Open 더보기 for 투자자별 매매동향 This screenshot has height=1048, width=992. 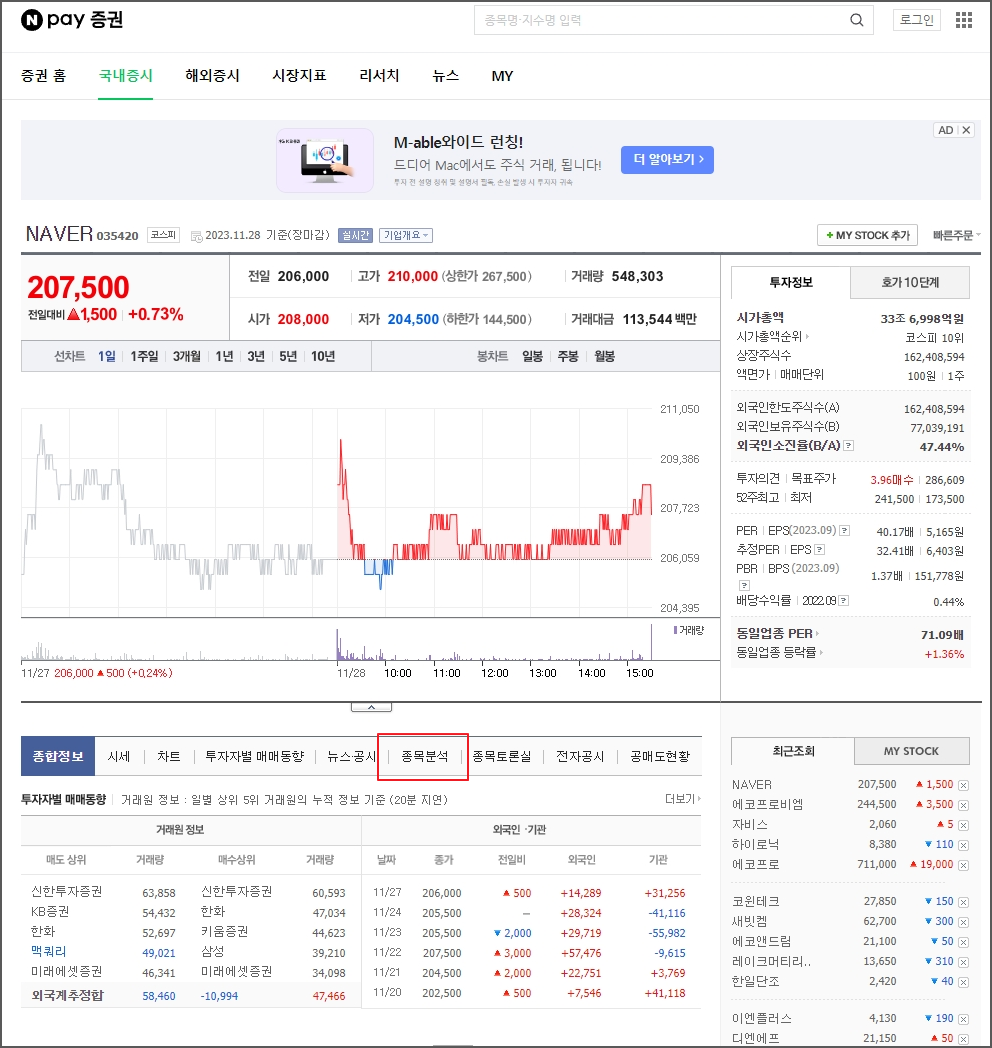[683, 799]
